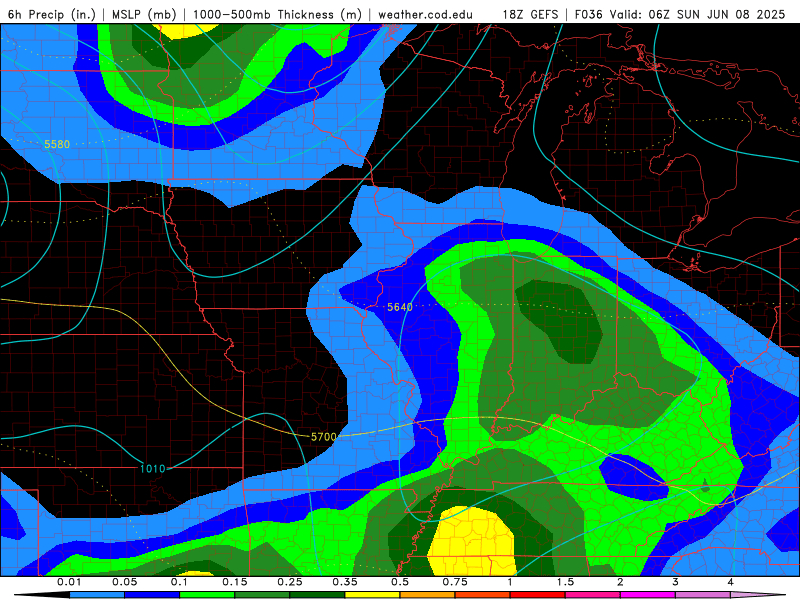Image resolution: width=800 pixels, height=600 pixels.
Task: Click the red 1 inch legend swatch
Action: [x=538, y=595]
